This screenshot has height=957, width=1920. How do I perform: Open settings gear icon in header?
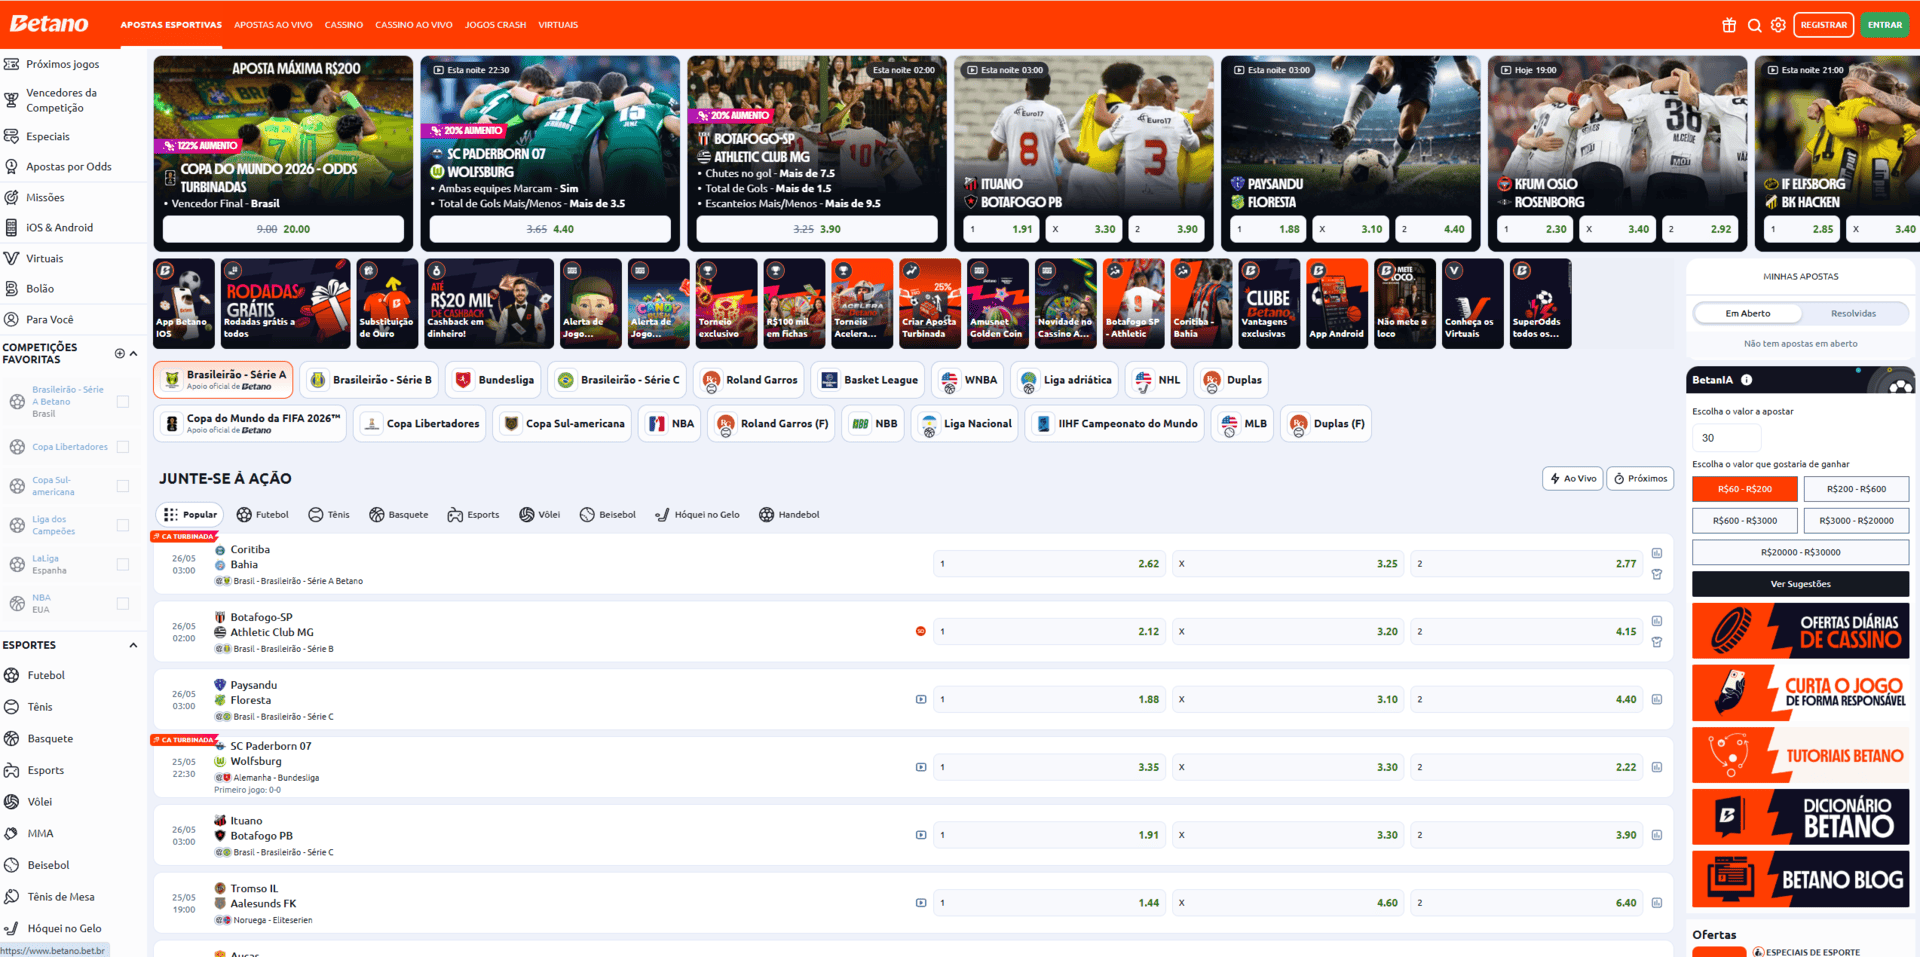pos(1778,25)
